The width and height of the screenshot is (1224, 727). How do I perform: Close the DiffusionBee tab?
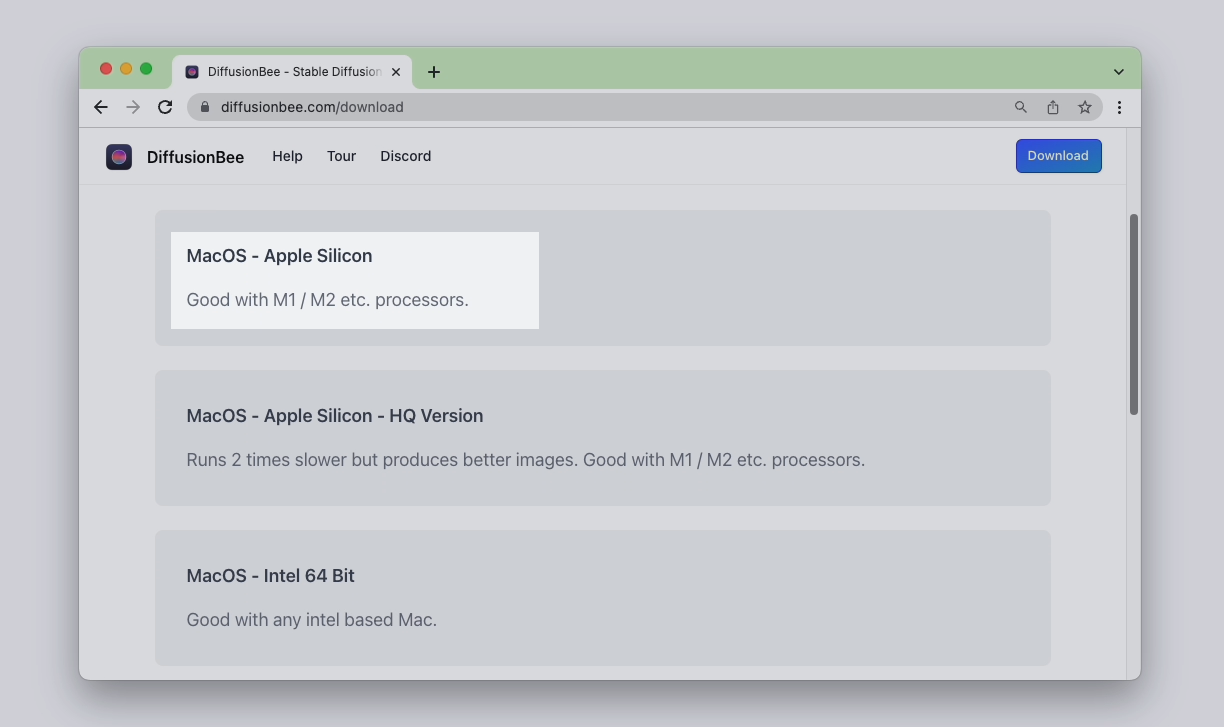[396, 72]
